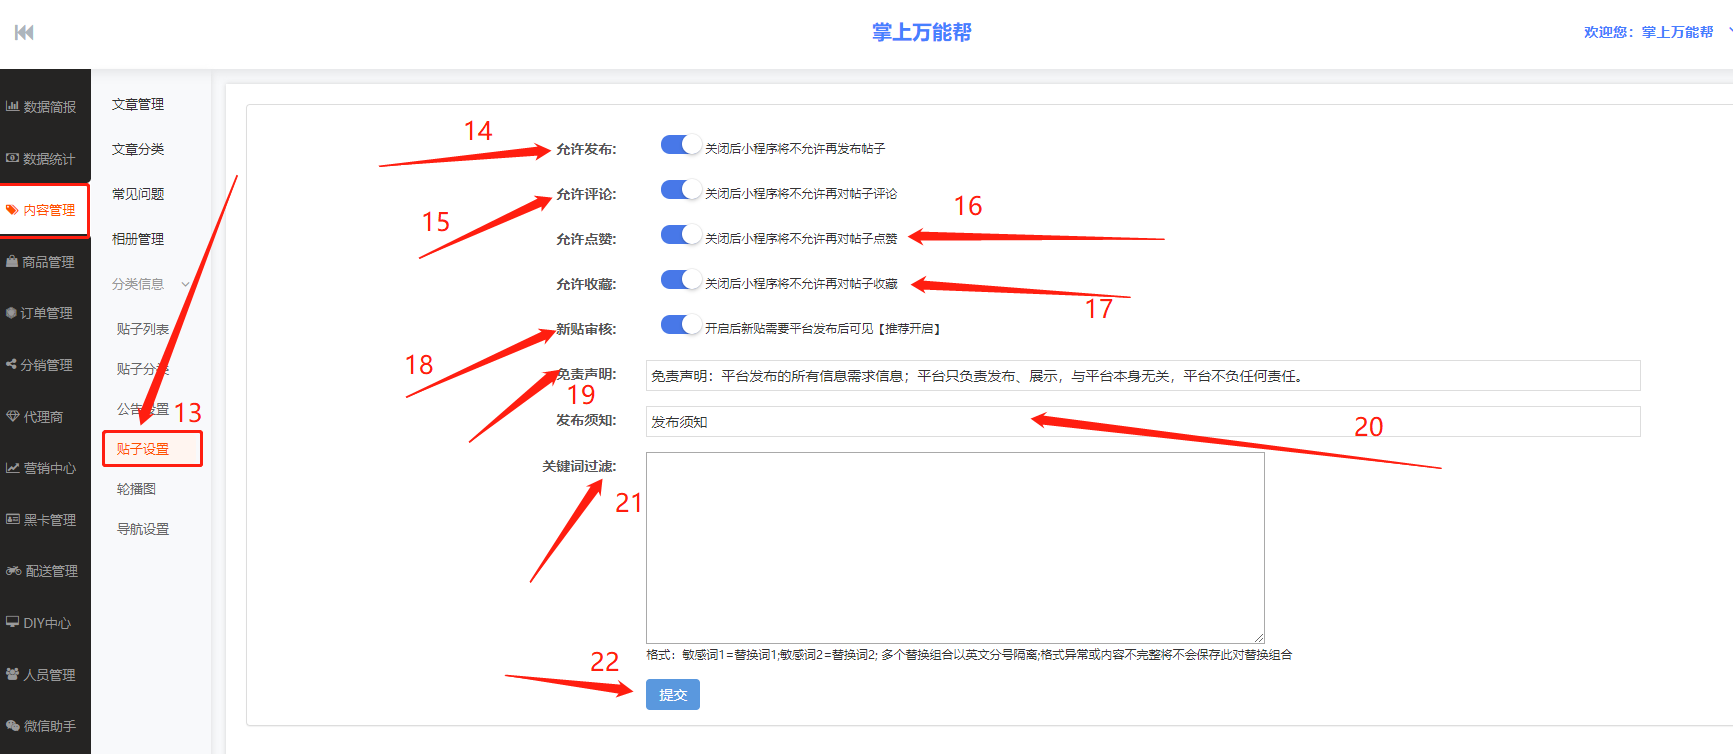The width and height of the screenshot is (1733, 754).
Task: Click the diamond icon beside 代理商
Action: (13, 416)
